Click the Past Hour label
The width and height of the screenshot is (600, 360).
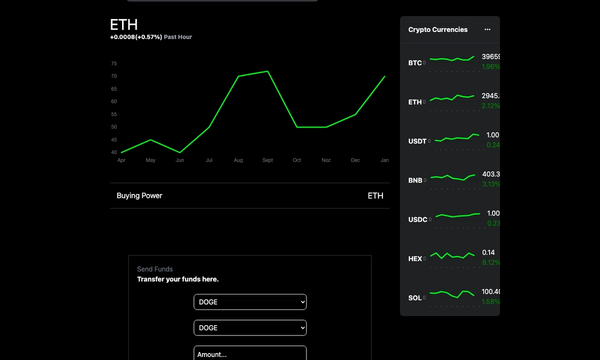[178, 37]
